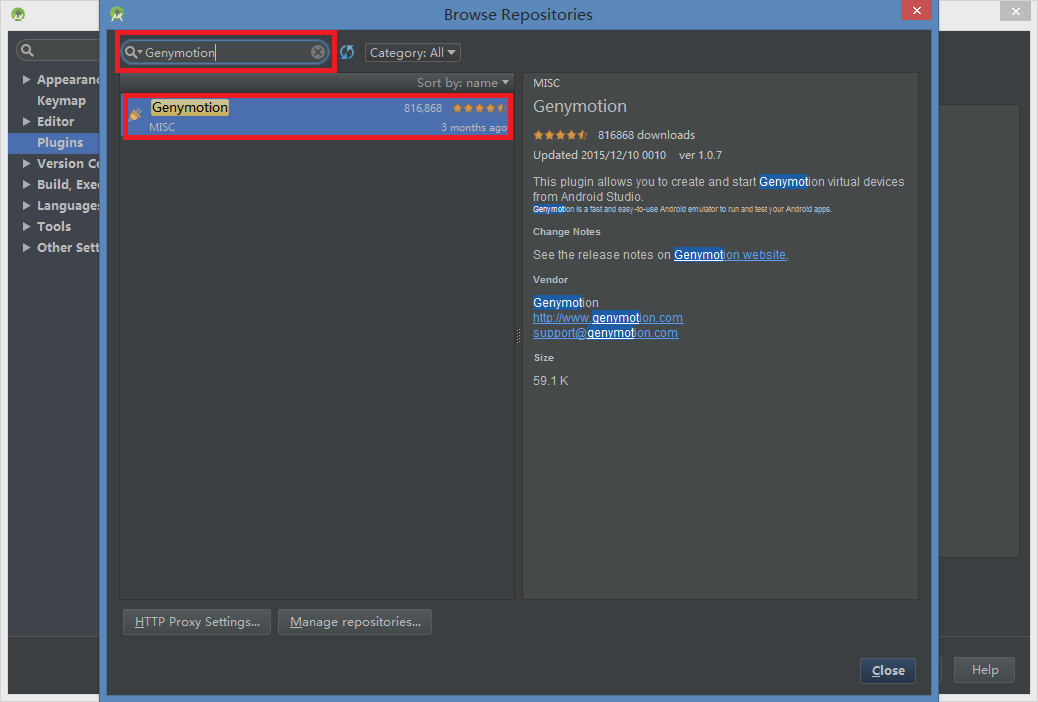Viewport: 1038px width, 702px height.
Task: Open the http://www.genymotion.com link
Action: tap(608, 318)
